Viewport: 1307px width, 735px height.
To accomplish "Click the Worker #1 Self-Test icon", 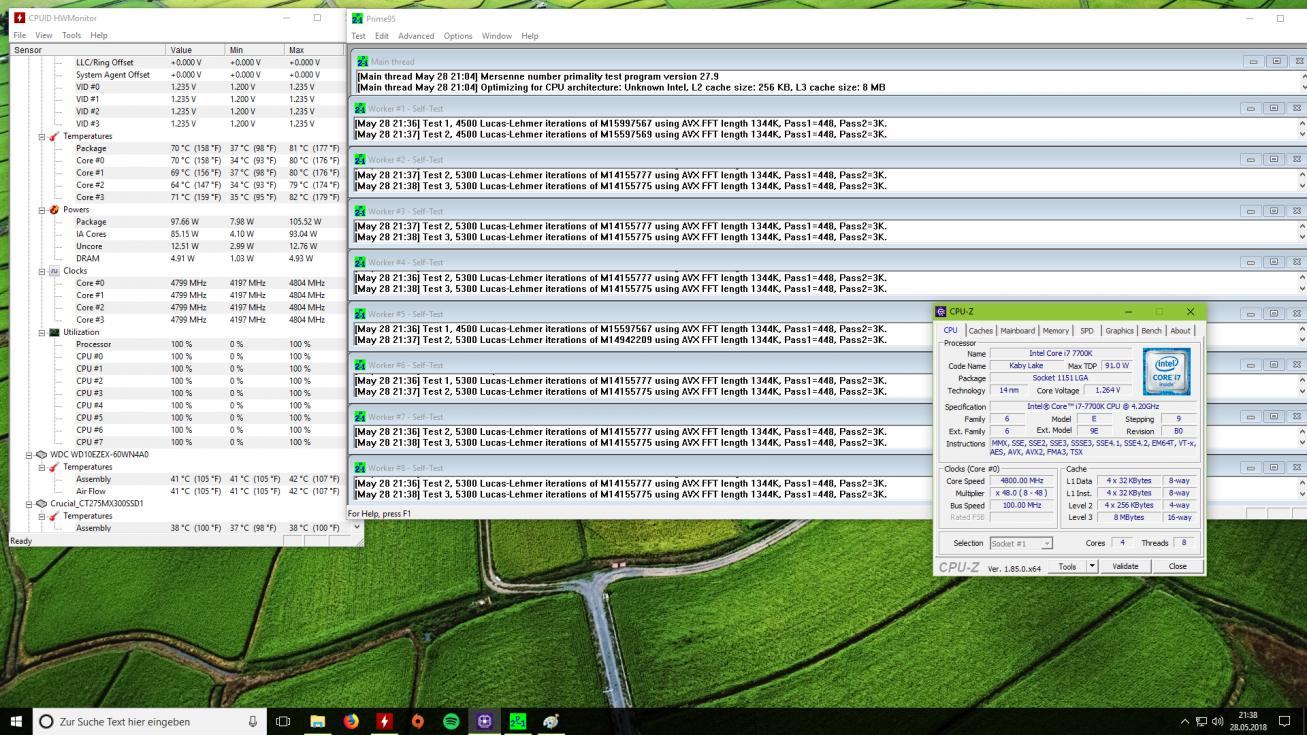I will coord(360,108).
